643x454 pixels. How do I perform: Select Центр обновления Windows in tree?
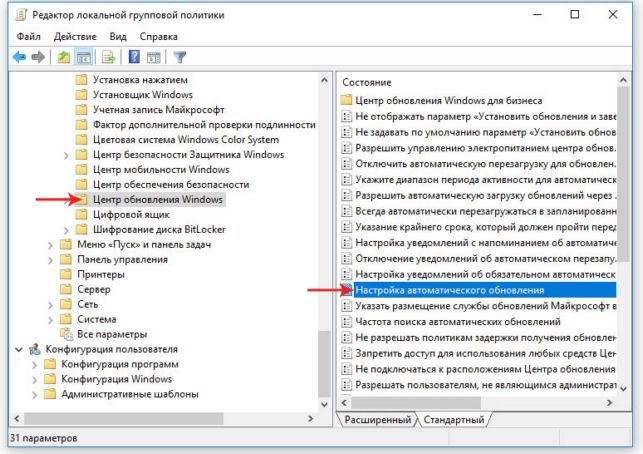157,199
